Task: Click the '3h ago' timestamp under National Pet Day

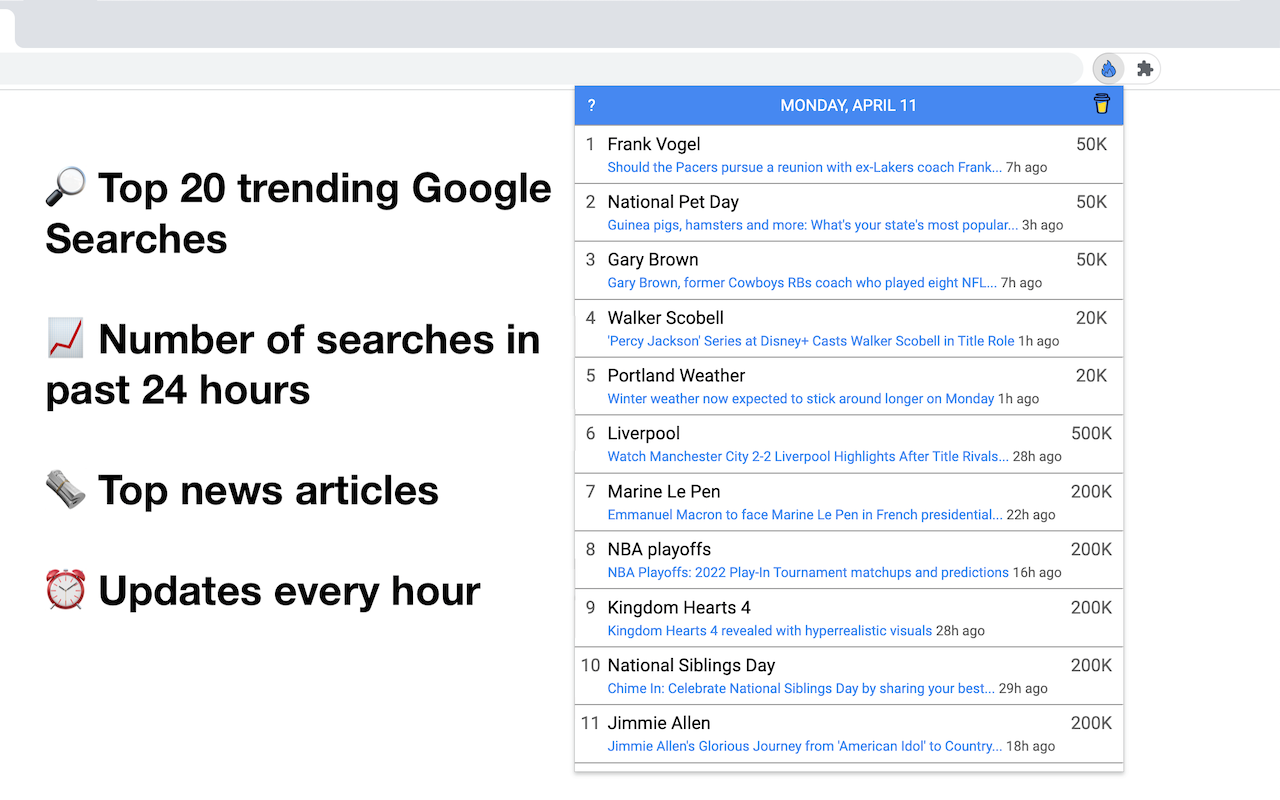Action: tap(1043, 226)
